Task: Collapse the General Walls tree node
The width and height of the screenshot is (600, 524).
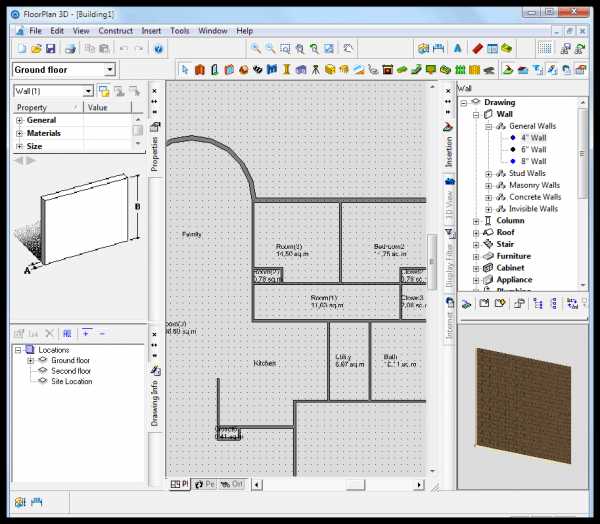Action: (x=489, y=126)
